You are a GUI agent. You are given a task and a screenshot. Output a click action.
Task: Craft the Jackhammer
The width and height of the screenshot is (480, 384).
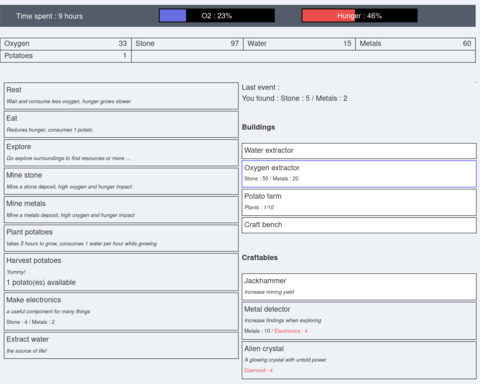tap(359, 287)
